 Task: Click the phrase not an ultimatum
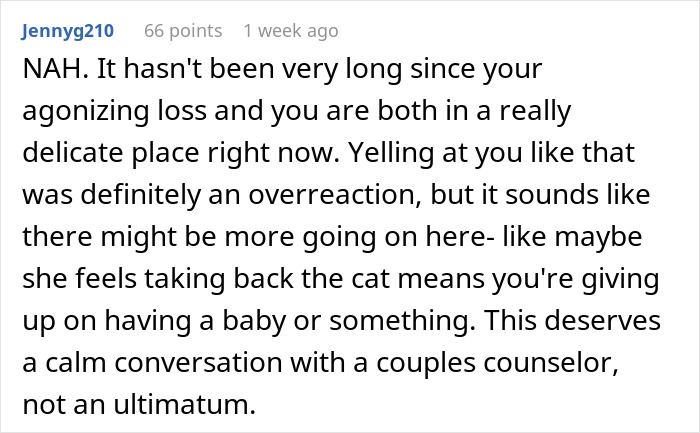[x=139, y=404]
